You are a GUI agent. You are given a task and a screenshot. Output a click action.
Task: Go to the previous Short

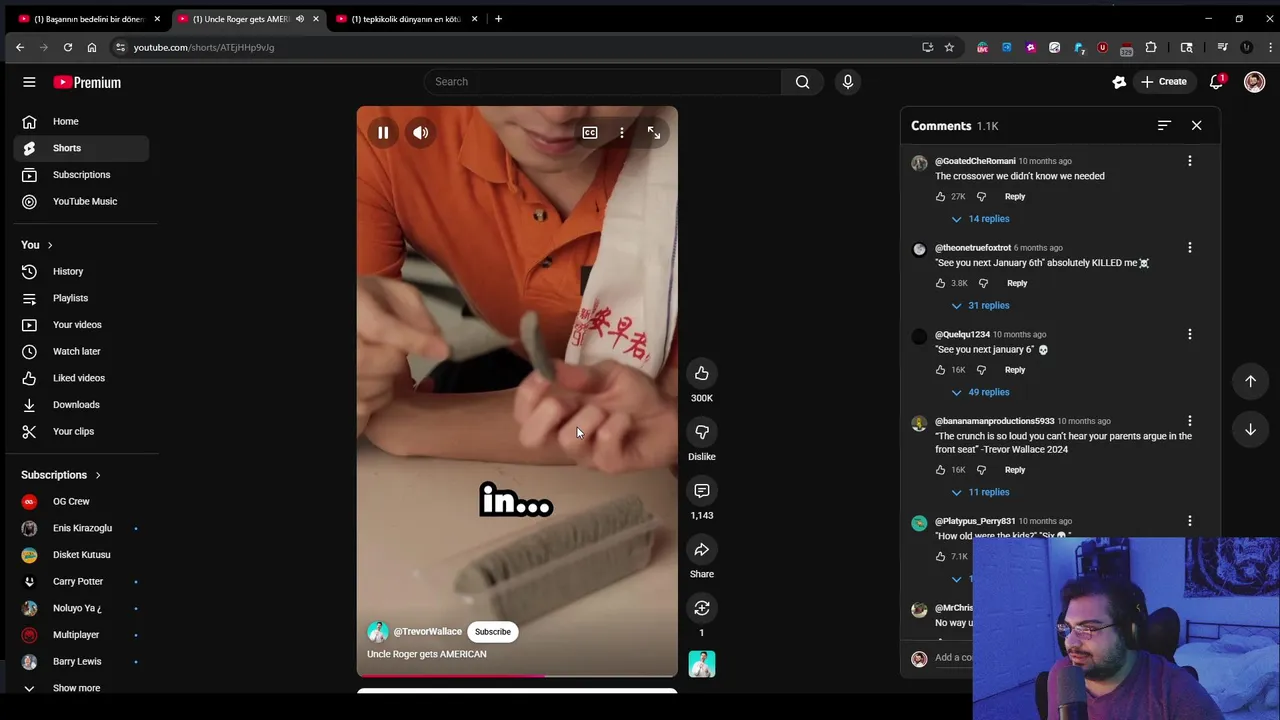pyautogui.click(x=1250, y=381)
